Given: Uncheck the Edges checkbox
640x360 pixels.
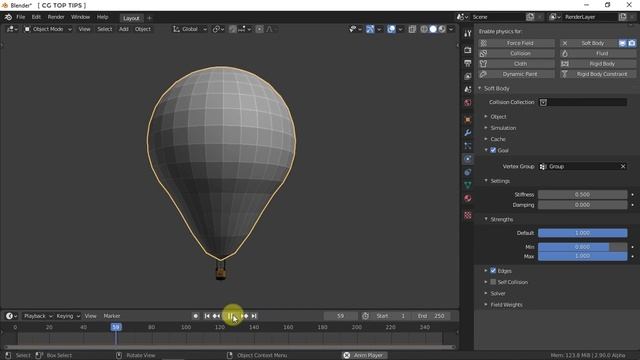Looking at the screenshot, I should click(x=493, y=271).
